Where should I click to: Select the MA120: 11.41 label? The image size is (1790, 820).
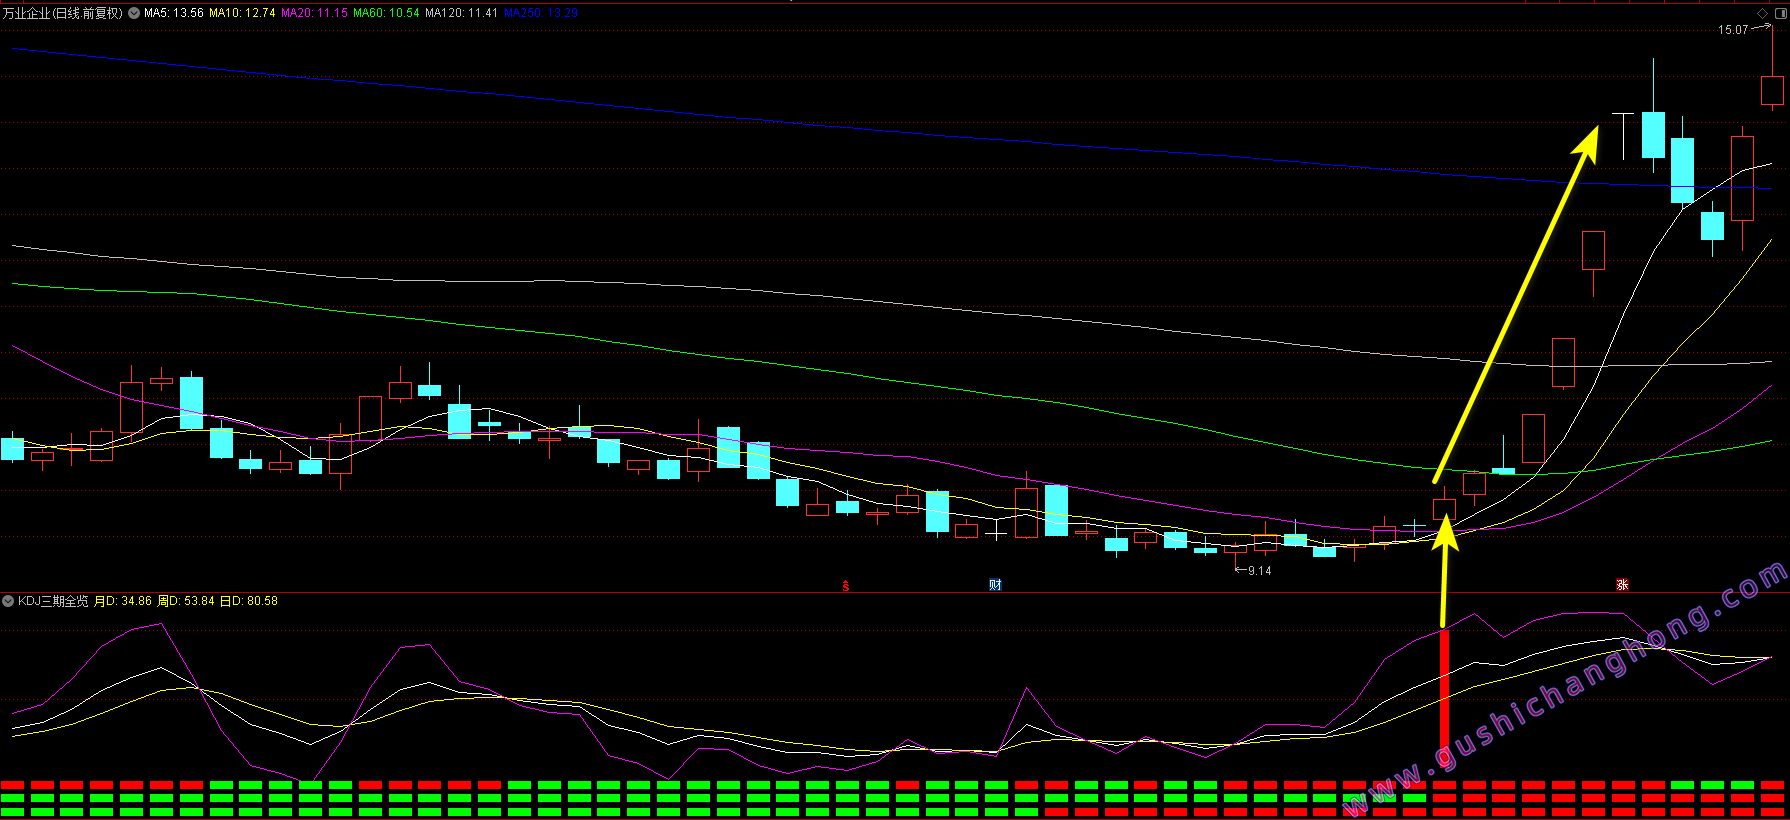pos(461,13)
